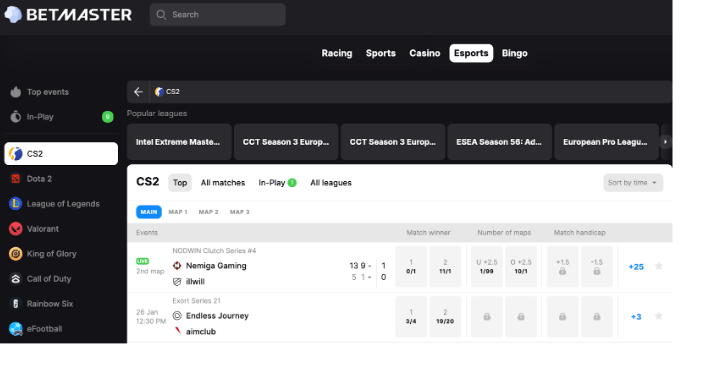This screenshot has height=367, width=712.
Task: Go back using the arrow button
Action: point(138,92)
